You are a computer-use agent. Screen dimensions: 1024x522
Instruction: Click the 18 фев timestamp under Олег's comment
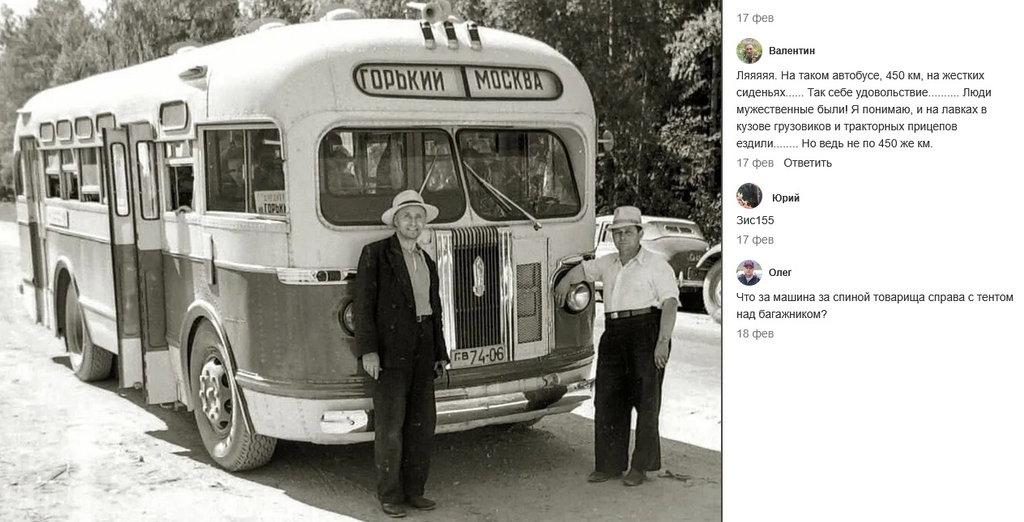755,334
